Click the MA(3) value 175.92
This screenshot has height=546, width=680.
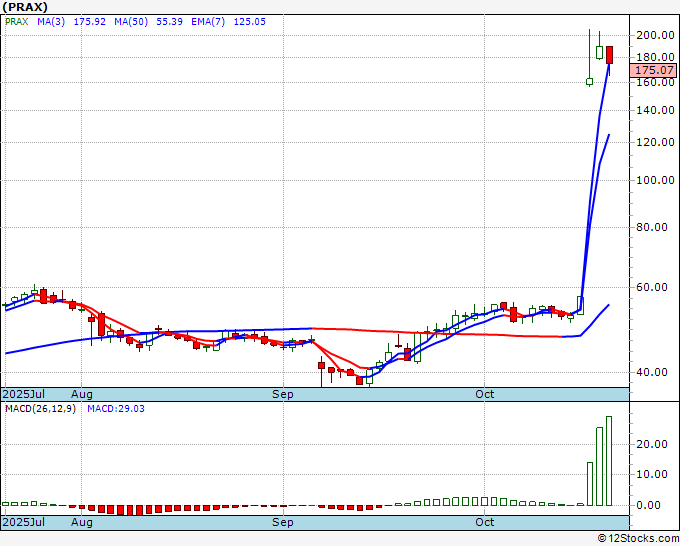pos(89,22)
